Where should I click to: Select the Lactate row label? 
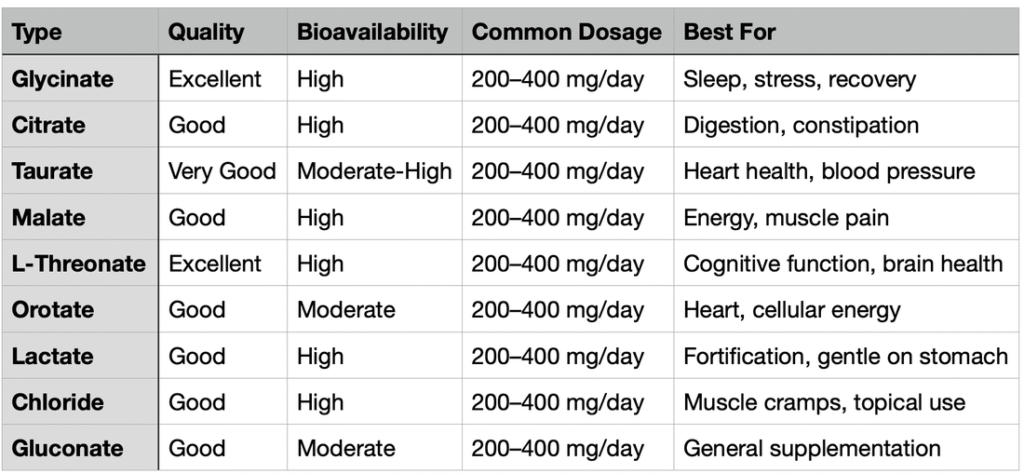coord(52,356)
